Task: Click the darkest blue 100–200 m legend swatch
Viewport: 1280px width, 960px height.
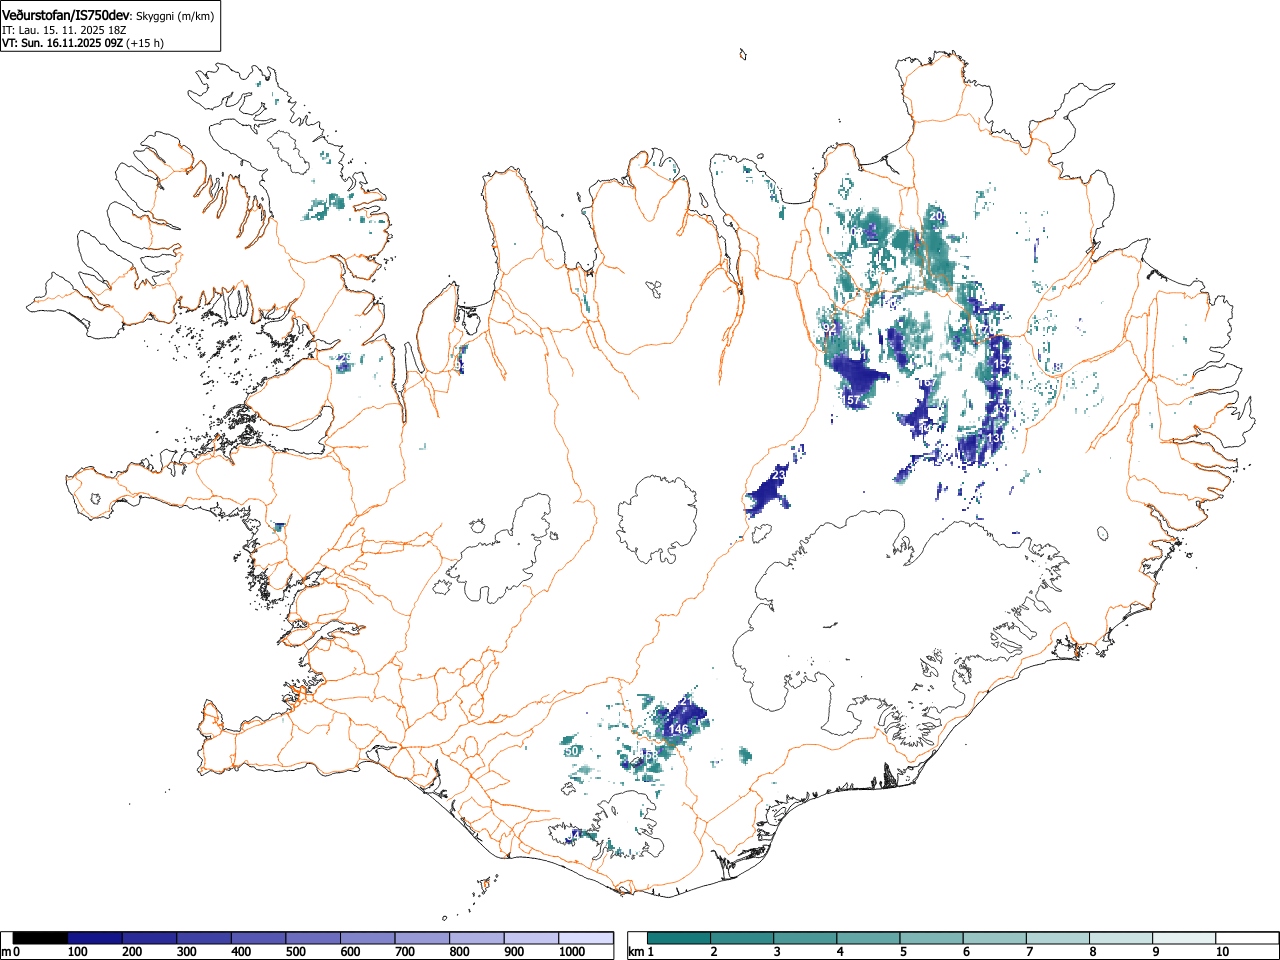Action: click(x=95, y=938)
